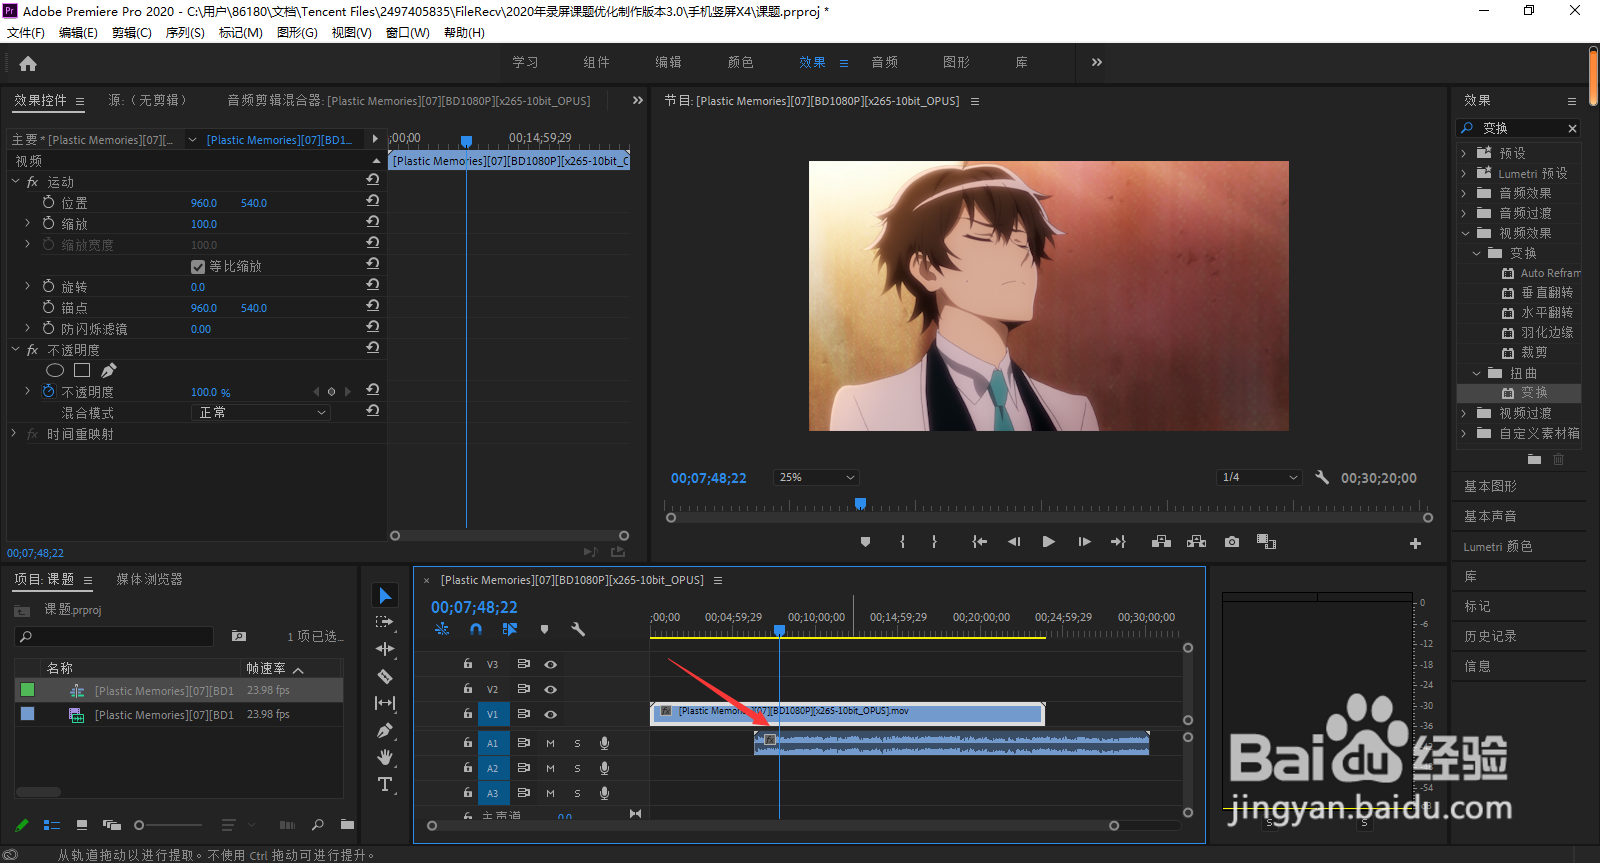1600x863 pixels.
Task: Expand the Time Remapping effect
Action: click(x=14, y=433)
